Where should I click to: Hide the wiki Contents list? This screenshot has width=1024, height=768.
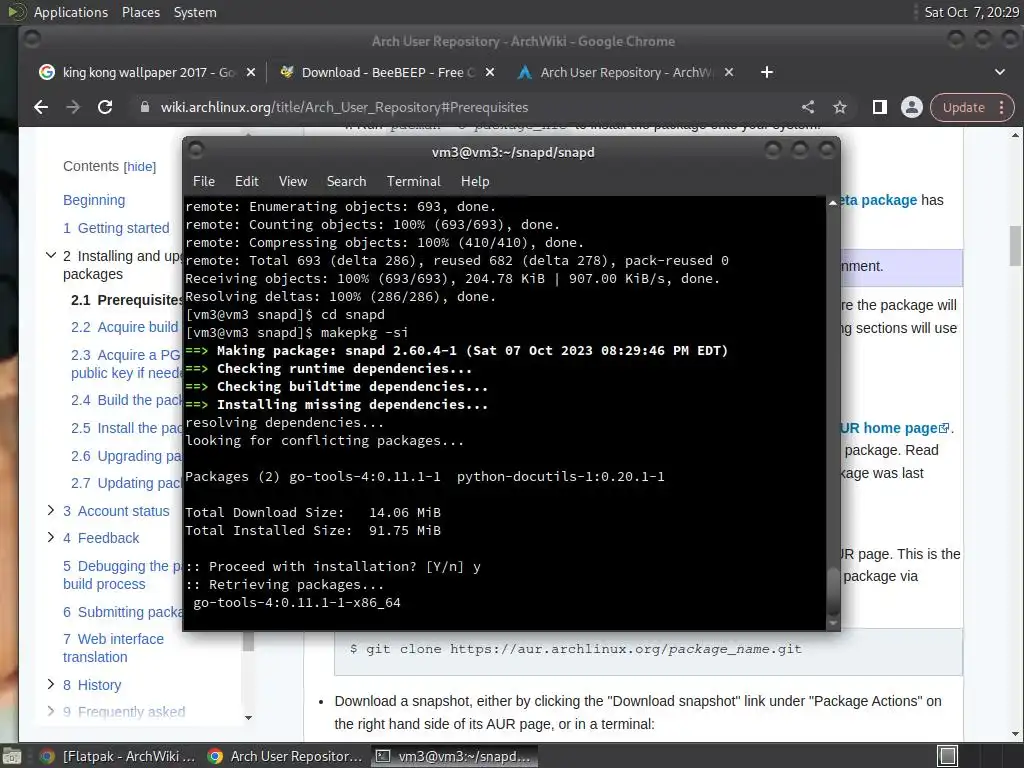pyautogui.click(x=140, y=167)
